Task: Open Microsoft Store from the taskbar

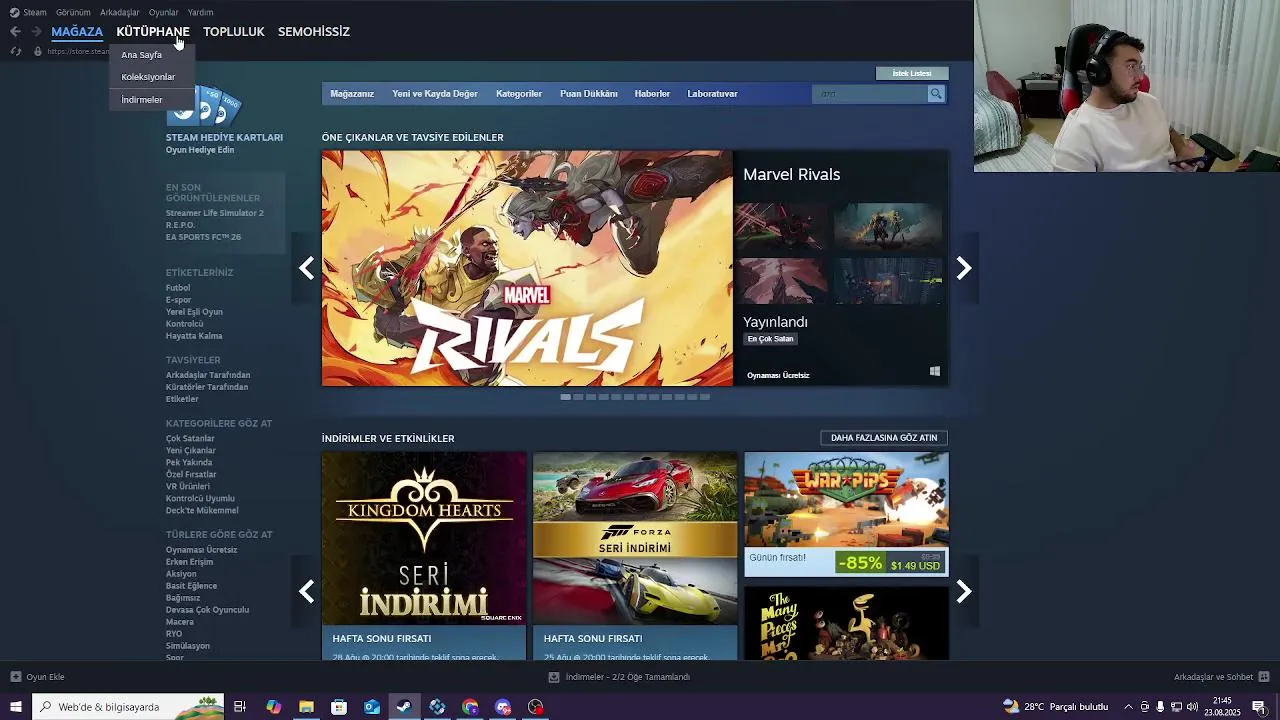Action: pyautogui.click(x=339, y=707)
